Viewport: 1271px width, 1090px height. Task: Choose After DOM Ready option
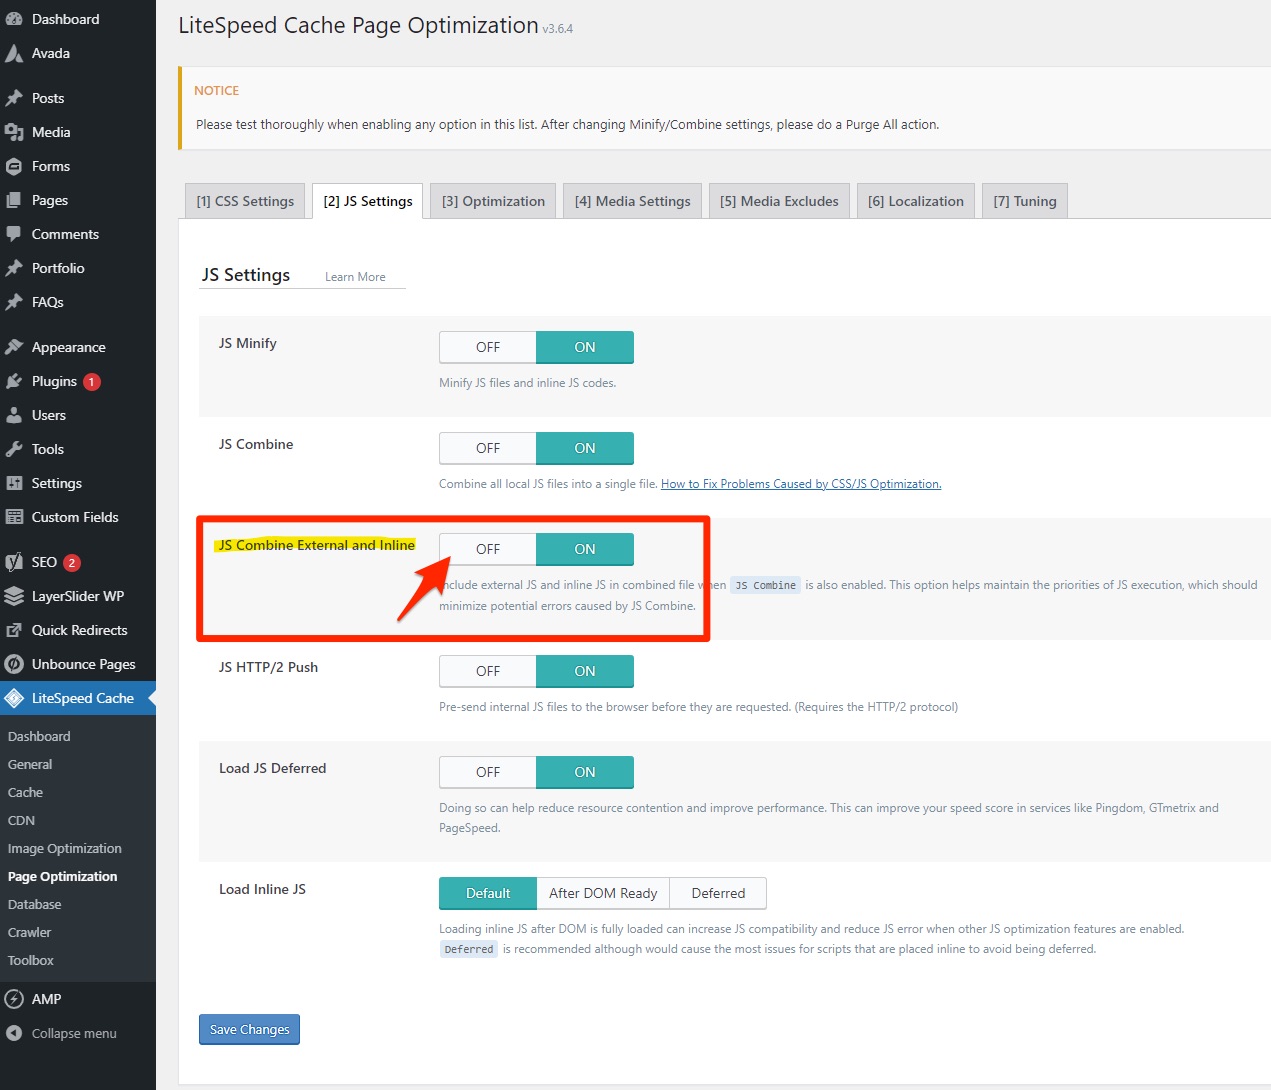(603, 893)
